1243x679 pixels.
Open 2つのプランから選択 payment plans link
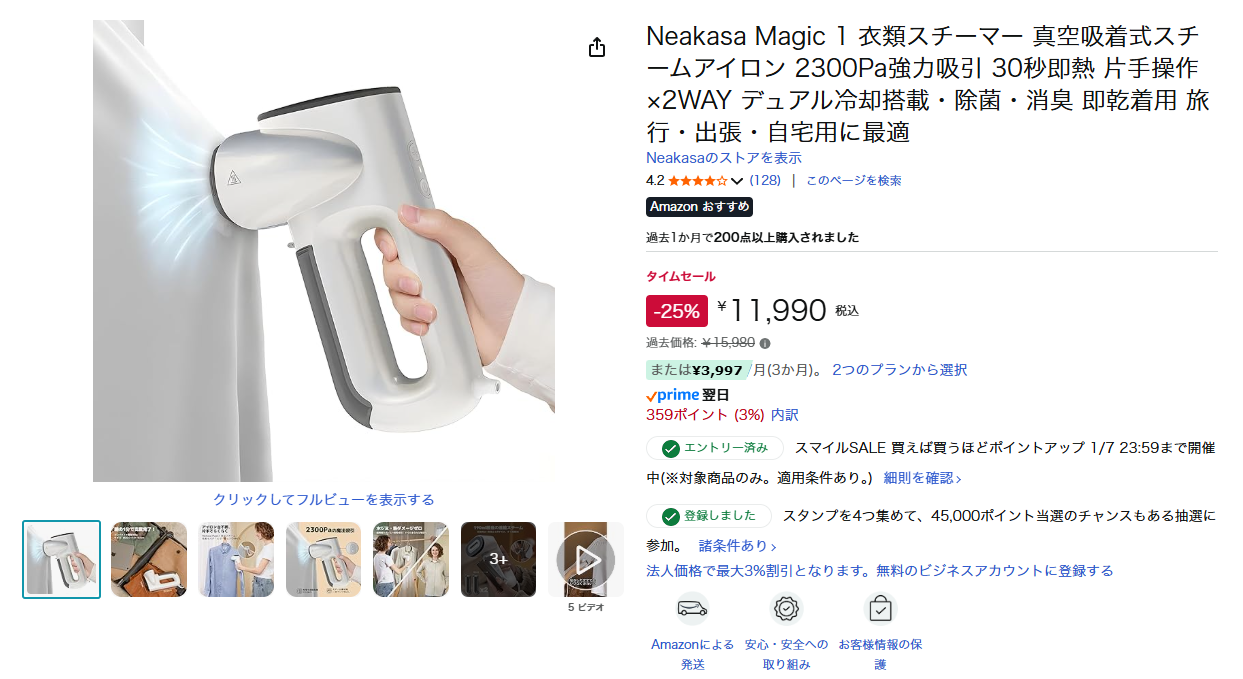point(900,370)
